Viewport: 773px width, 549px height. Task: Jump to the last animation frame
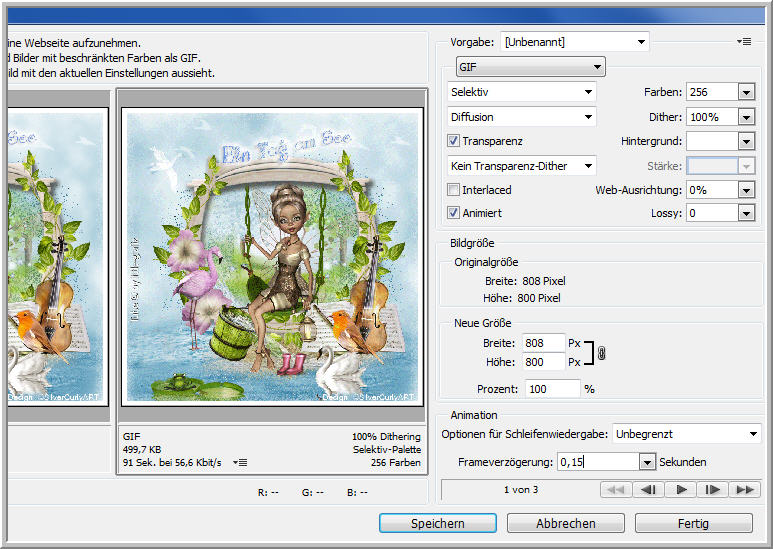point(744,489)
